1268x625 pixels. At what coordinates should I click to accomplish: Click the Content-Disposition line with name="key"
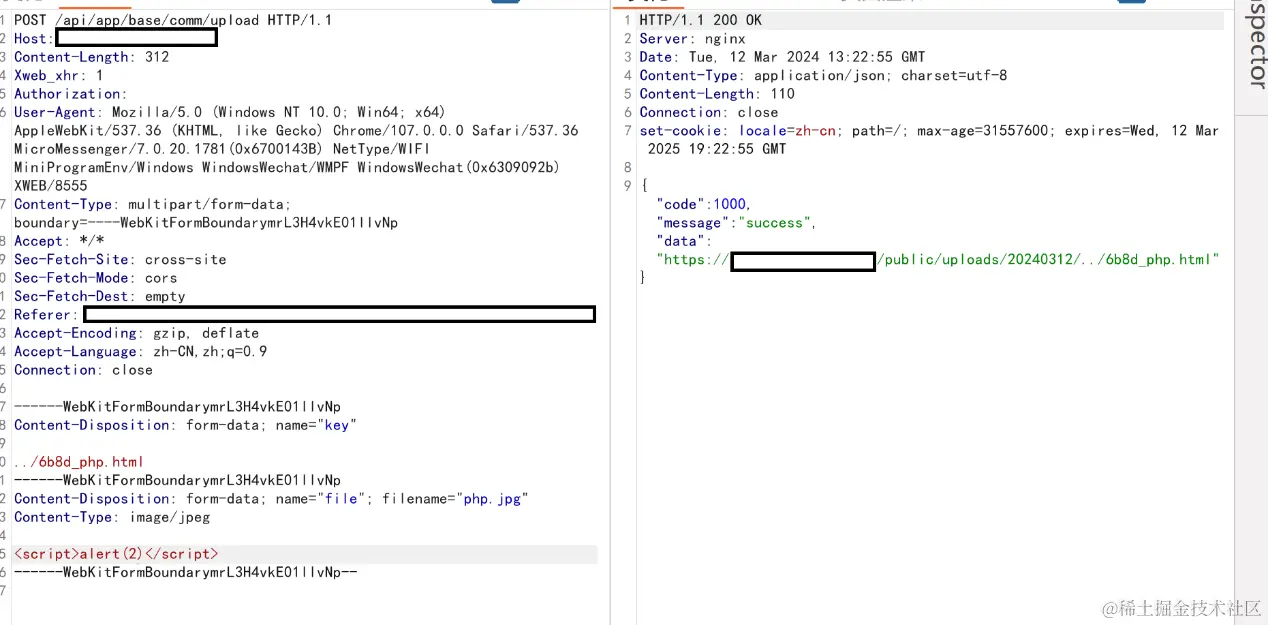click(185, 425)
